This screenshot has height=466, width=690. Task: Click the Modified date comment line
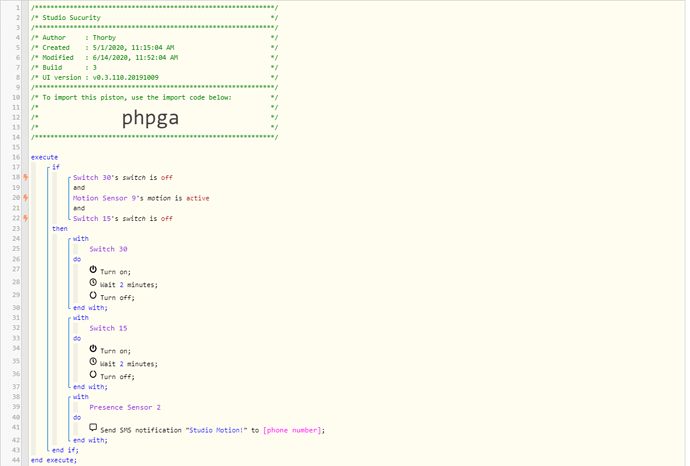pos(154,58)
